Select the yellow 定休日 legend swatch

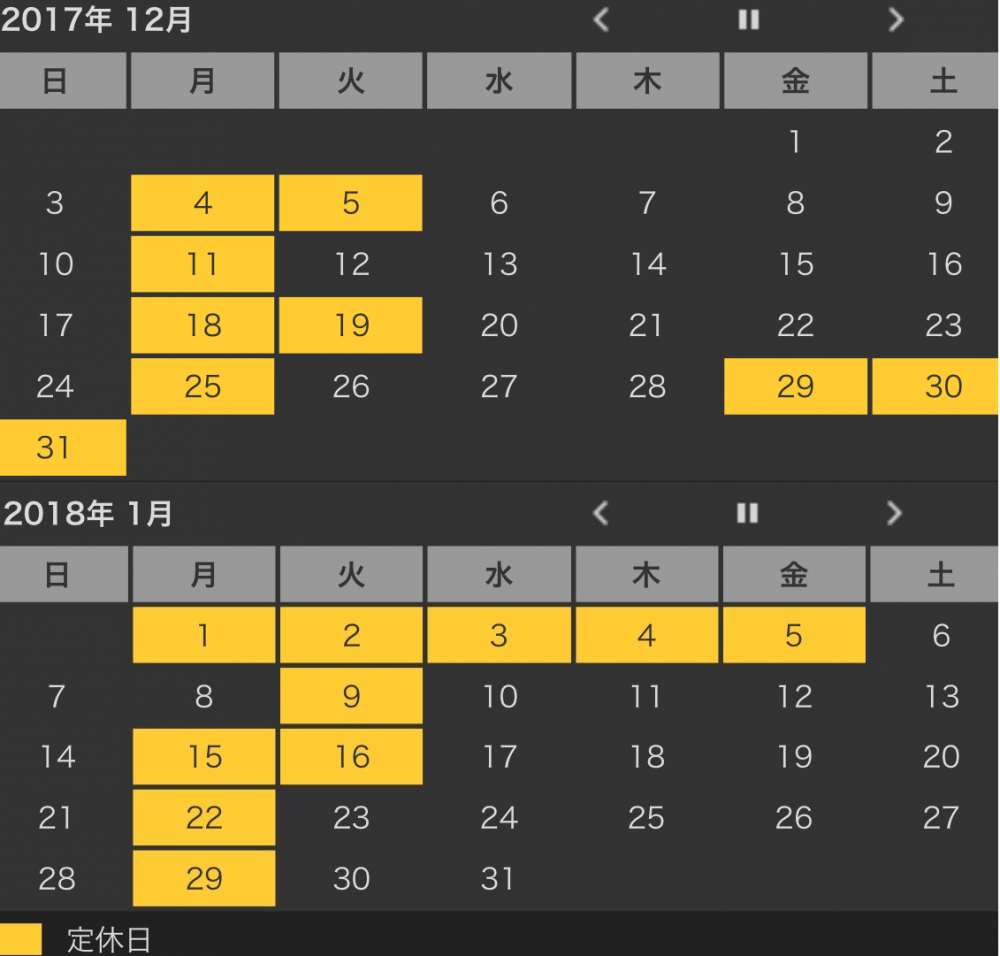(x=20, y=939)
